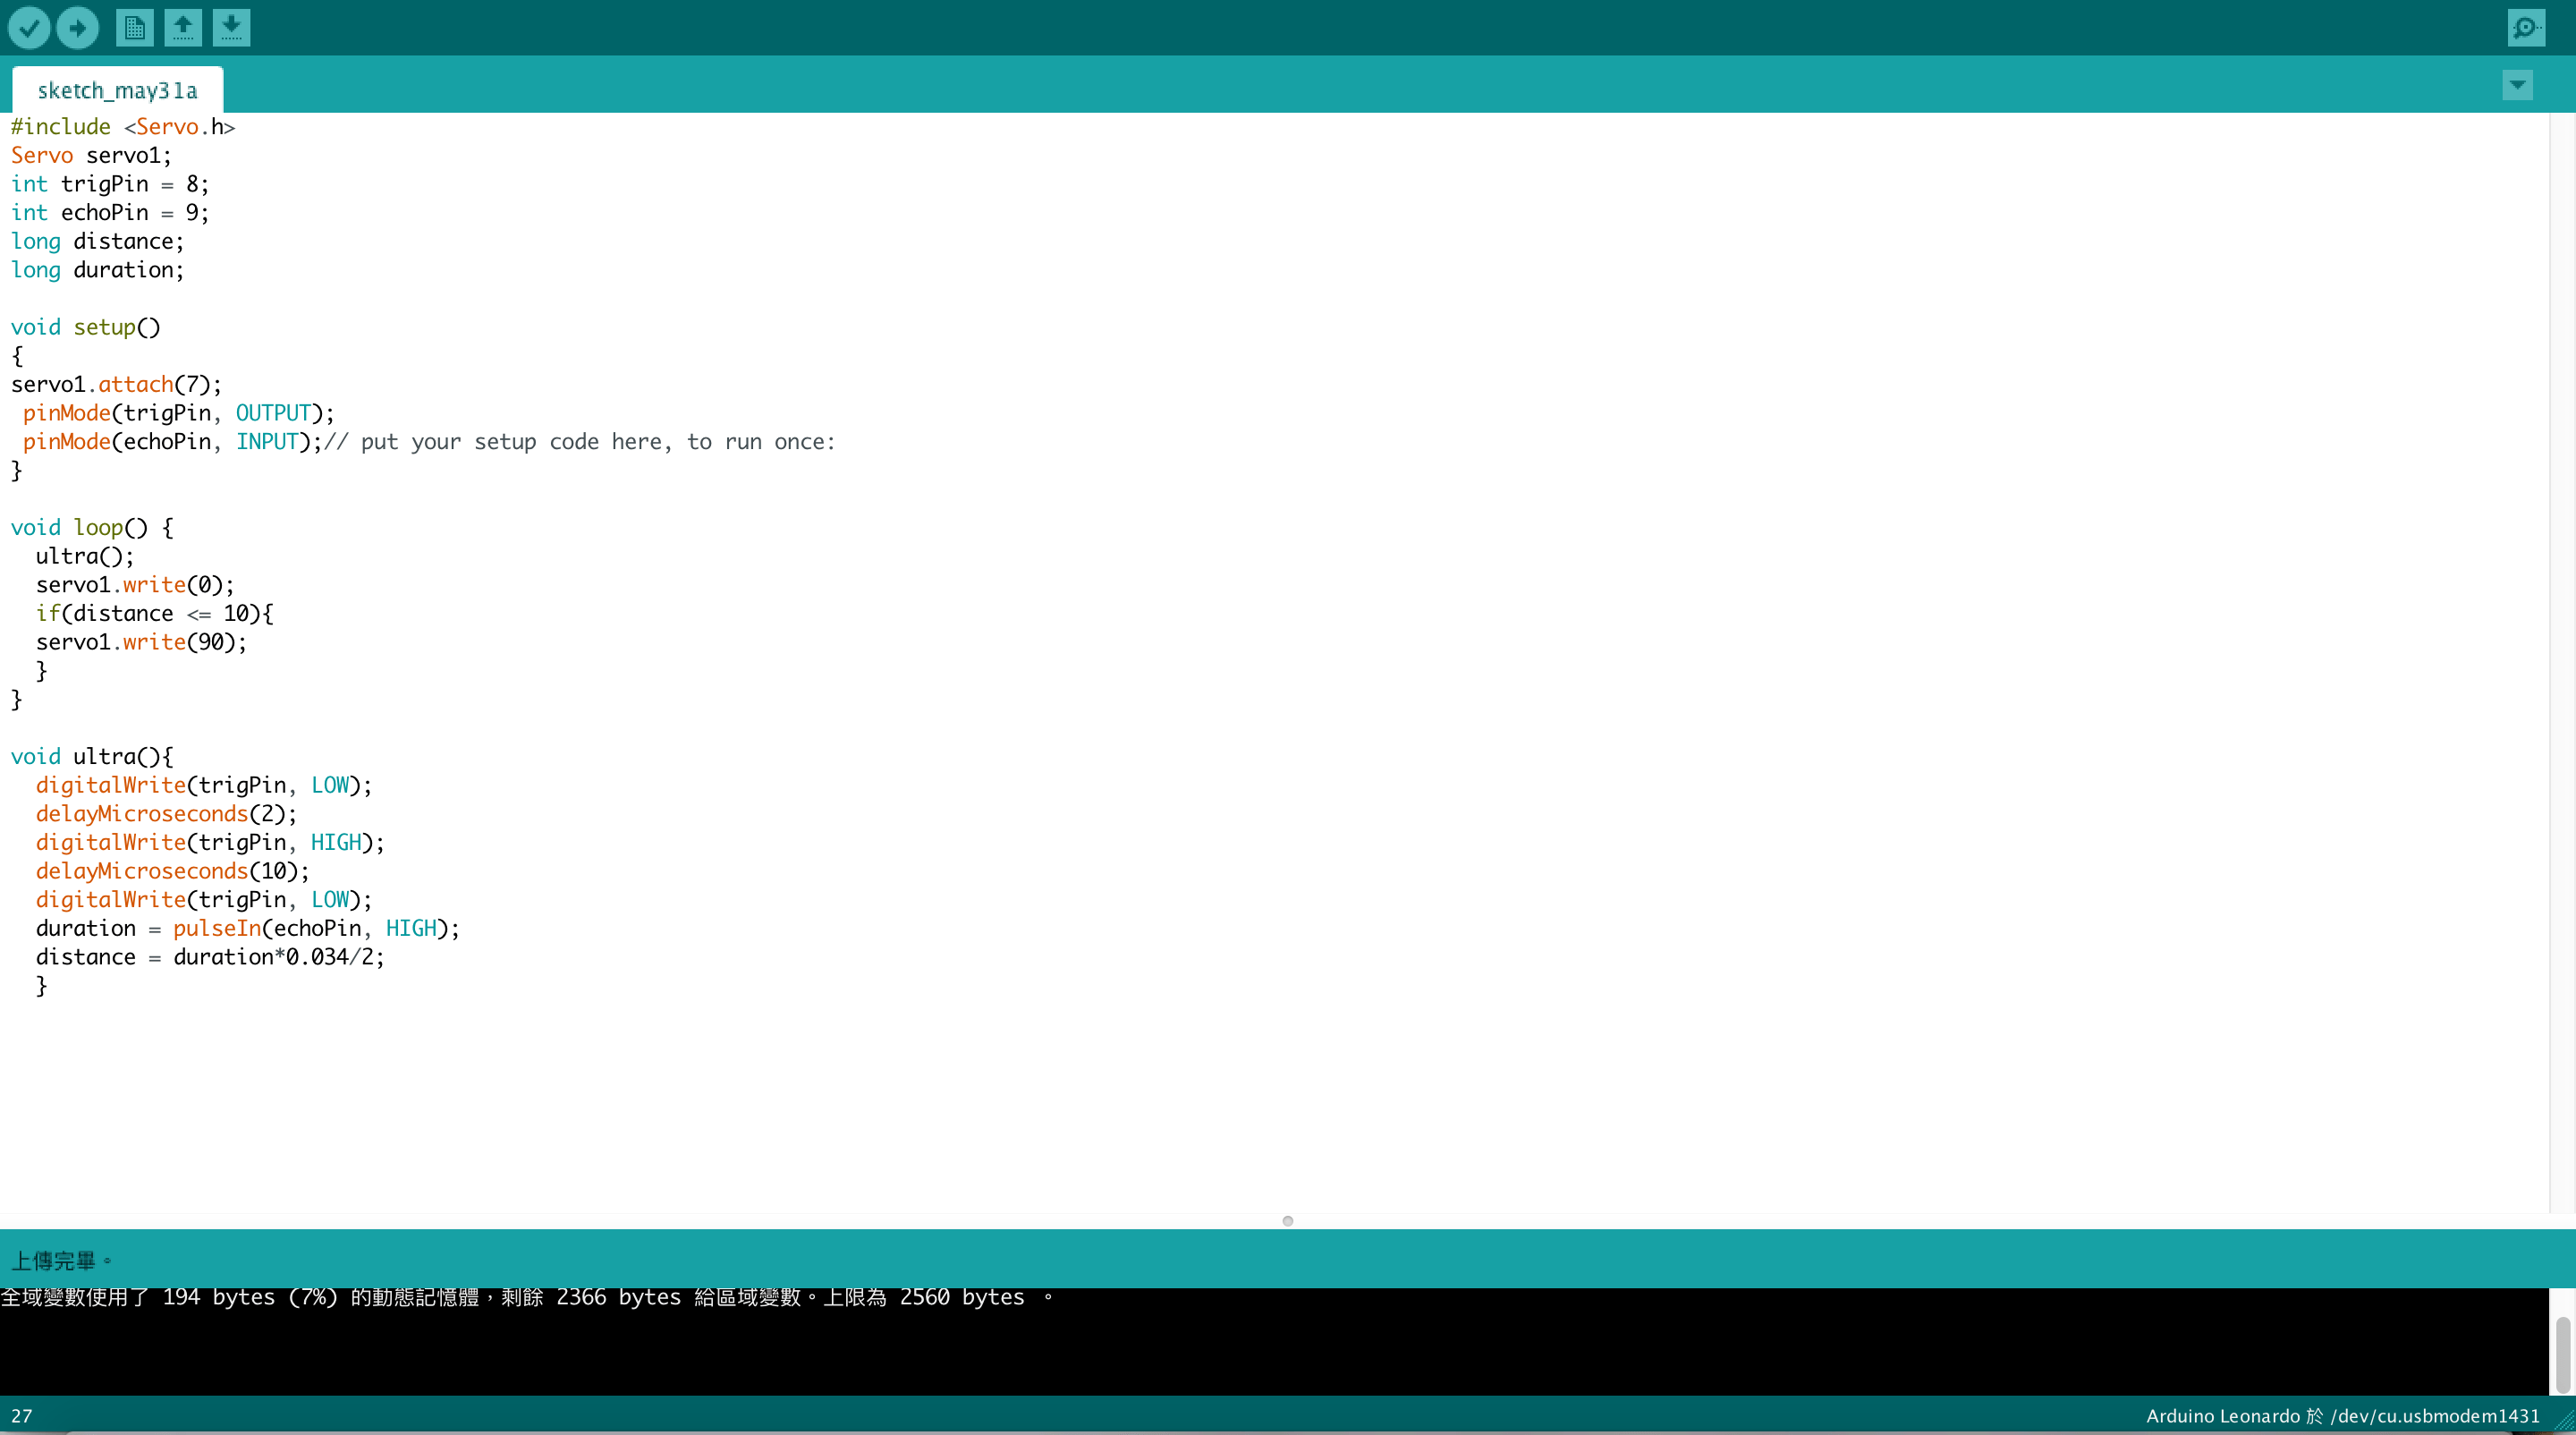Click the editor-console divider handle dot
The height and width of the screenshot is (1435, 2576).
coord(1287,1221)
